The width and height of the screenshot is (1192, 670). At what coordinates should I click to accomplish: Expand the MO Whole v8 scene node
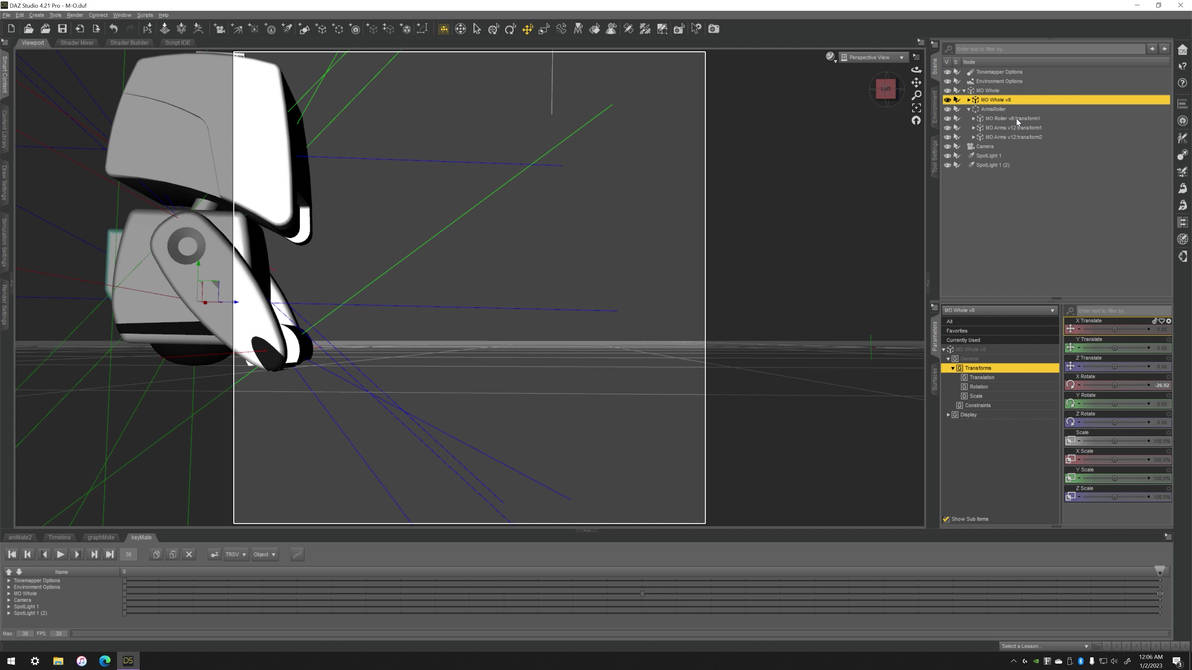coord(968,100)
